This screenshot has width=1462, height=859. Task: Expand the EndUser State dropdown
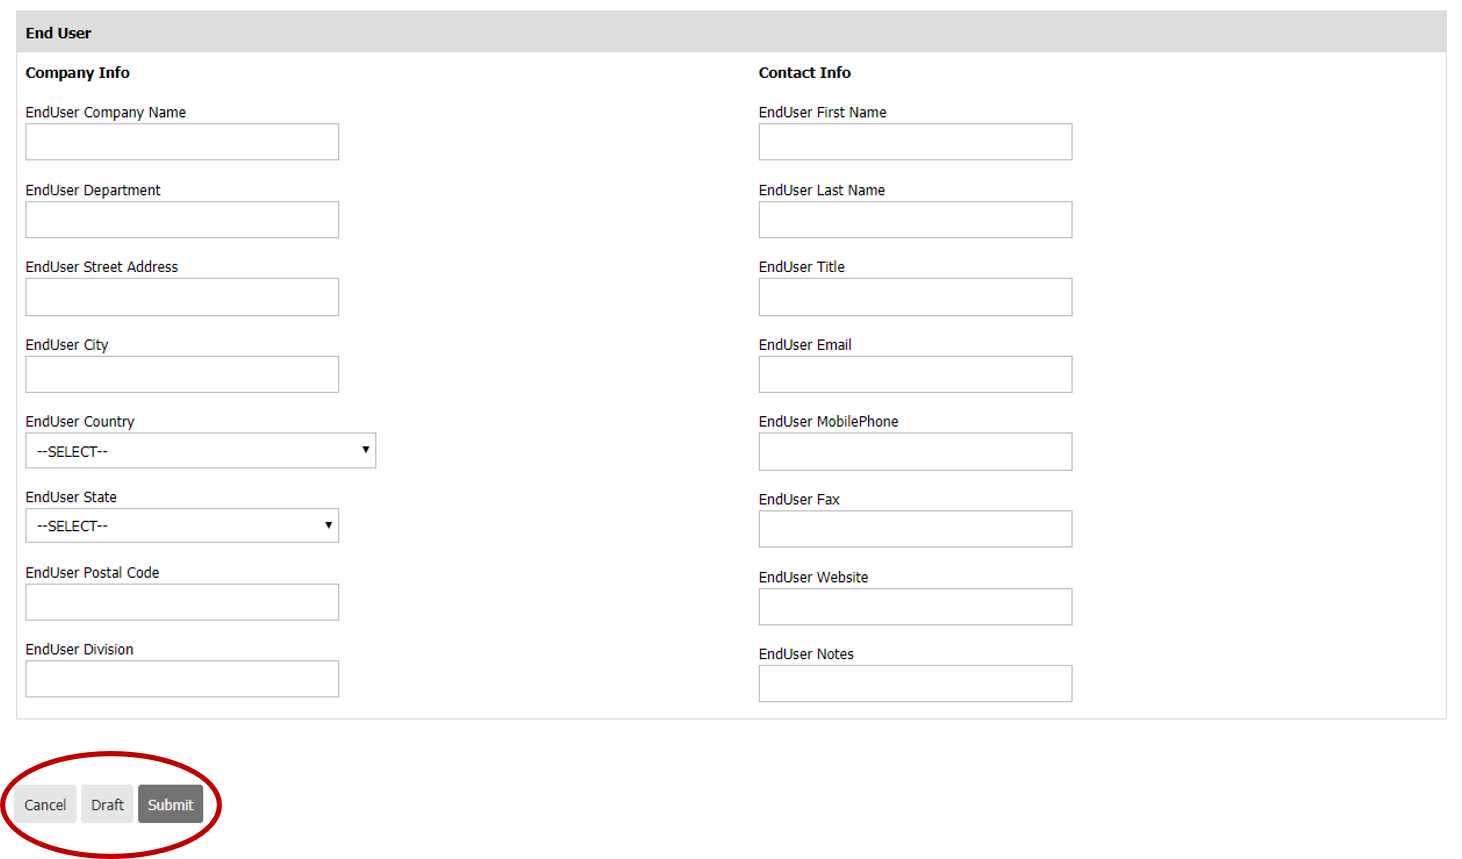(182, 526)
